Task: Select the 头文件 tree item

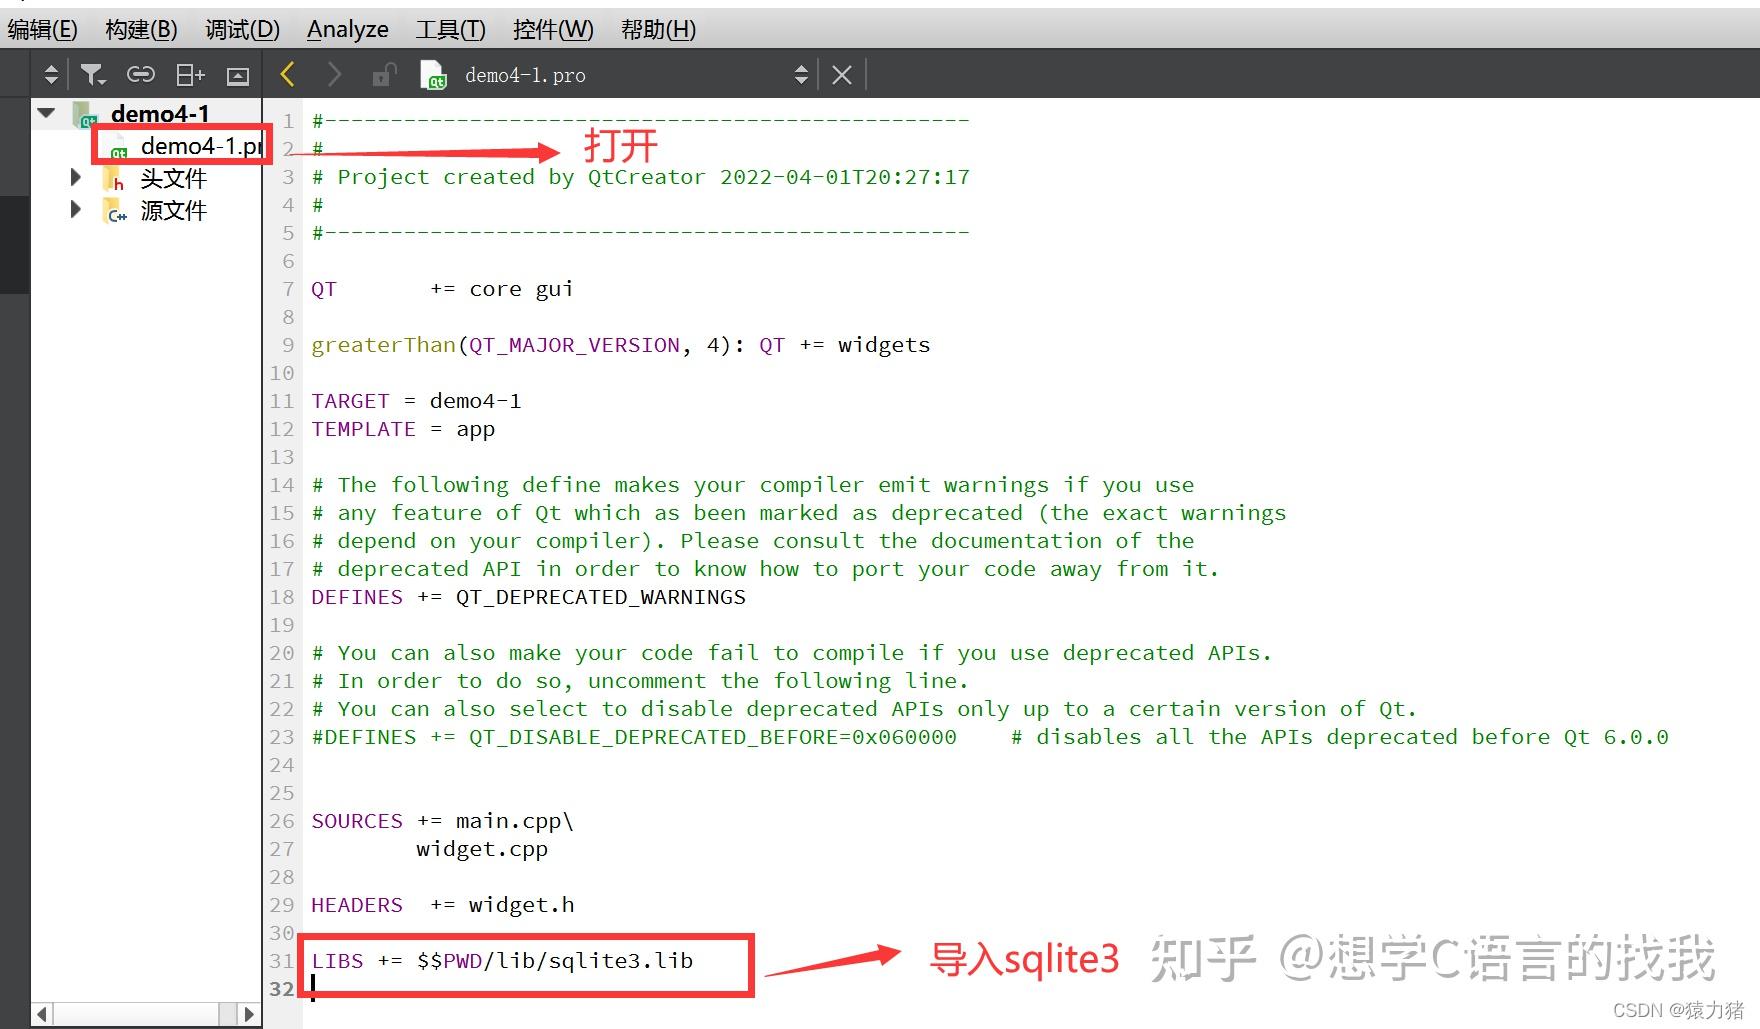Action: tap(173, 178)
